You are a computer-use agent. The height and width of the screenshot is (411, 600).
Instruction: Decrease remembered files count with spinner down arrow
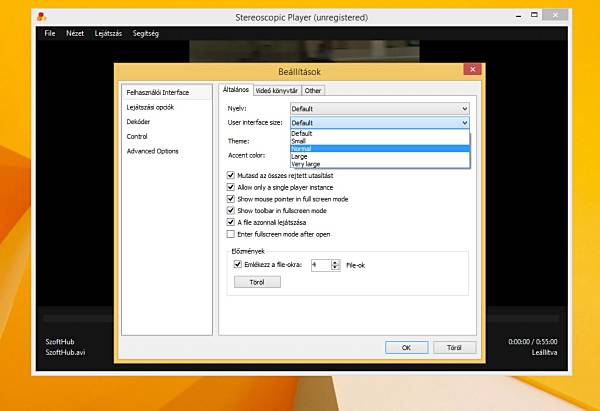335,267
